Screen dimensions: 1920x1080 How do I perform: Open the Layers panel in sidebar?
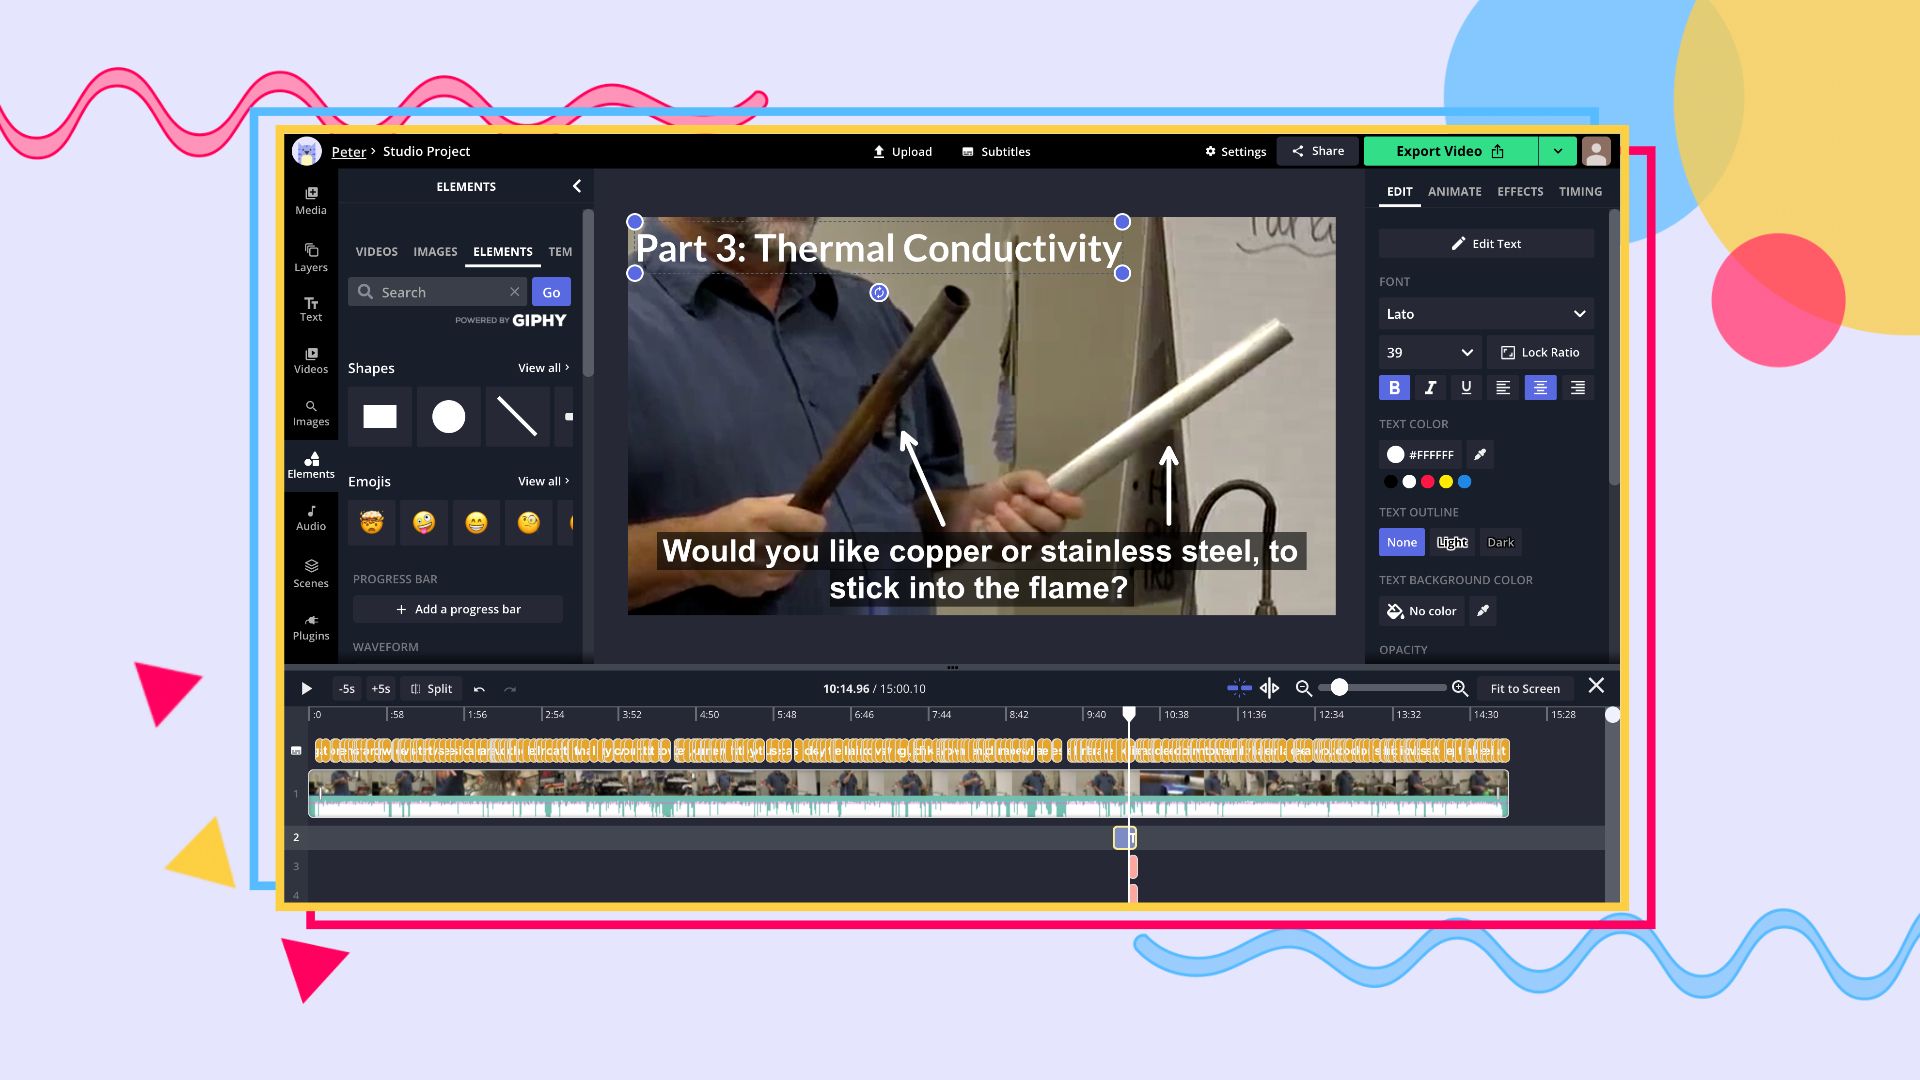pyautogui.click(x=310, y=257)
